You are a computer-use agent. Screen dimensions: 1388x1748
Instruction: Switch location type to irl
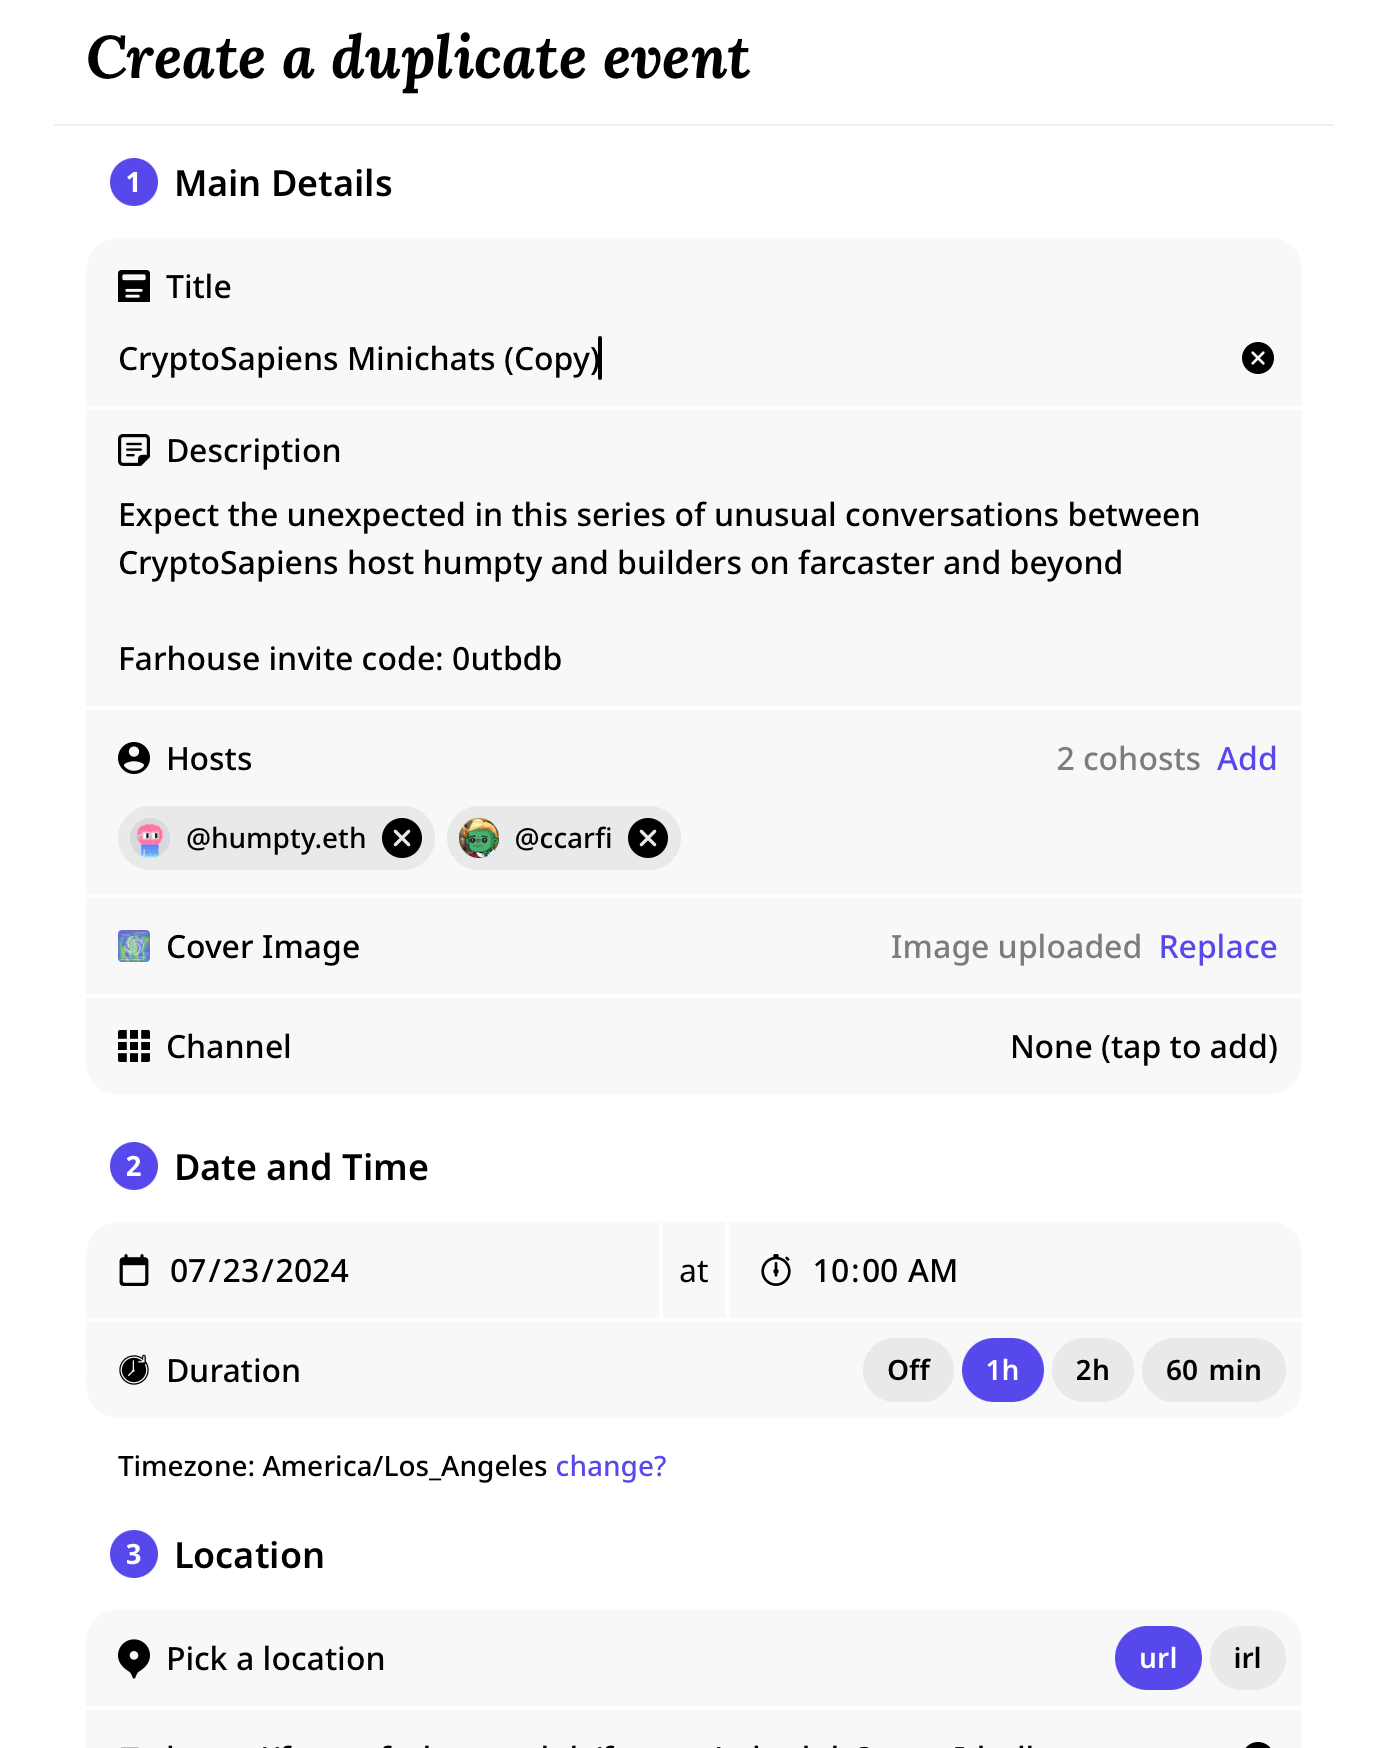click(1247, 1658)
